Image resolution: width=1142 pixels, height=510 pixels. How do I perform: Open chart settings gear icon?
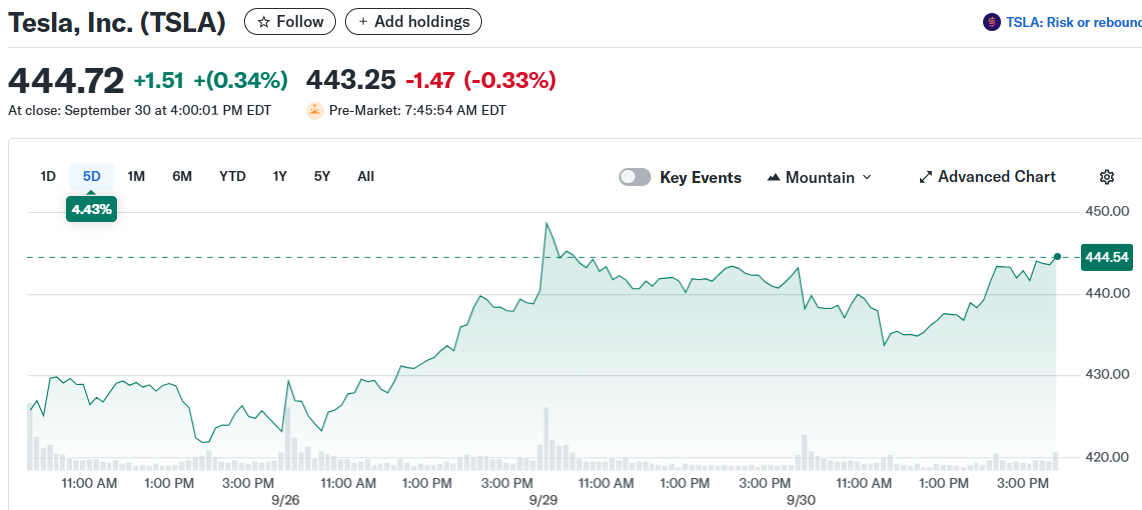point(1107,177)
